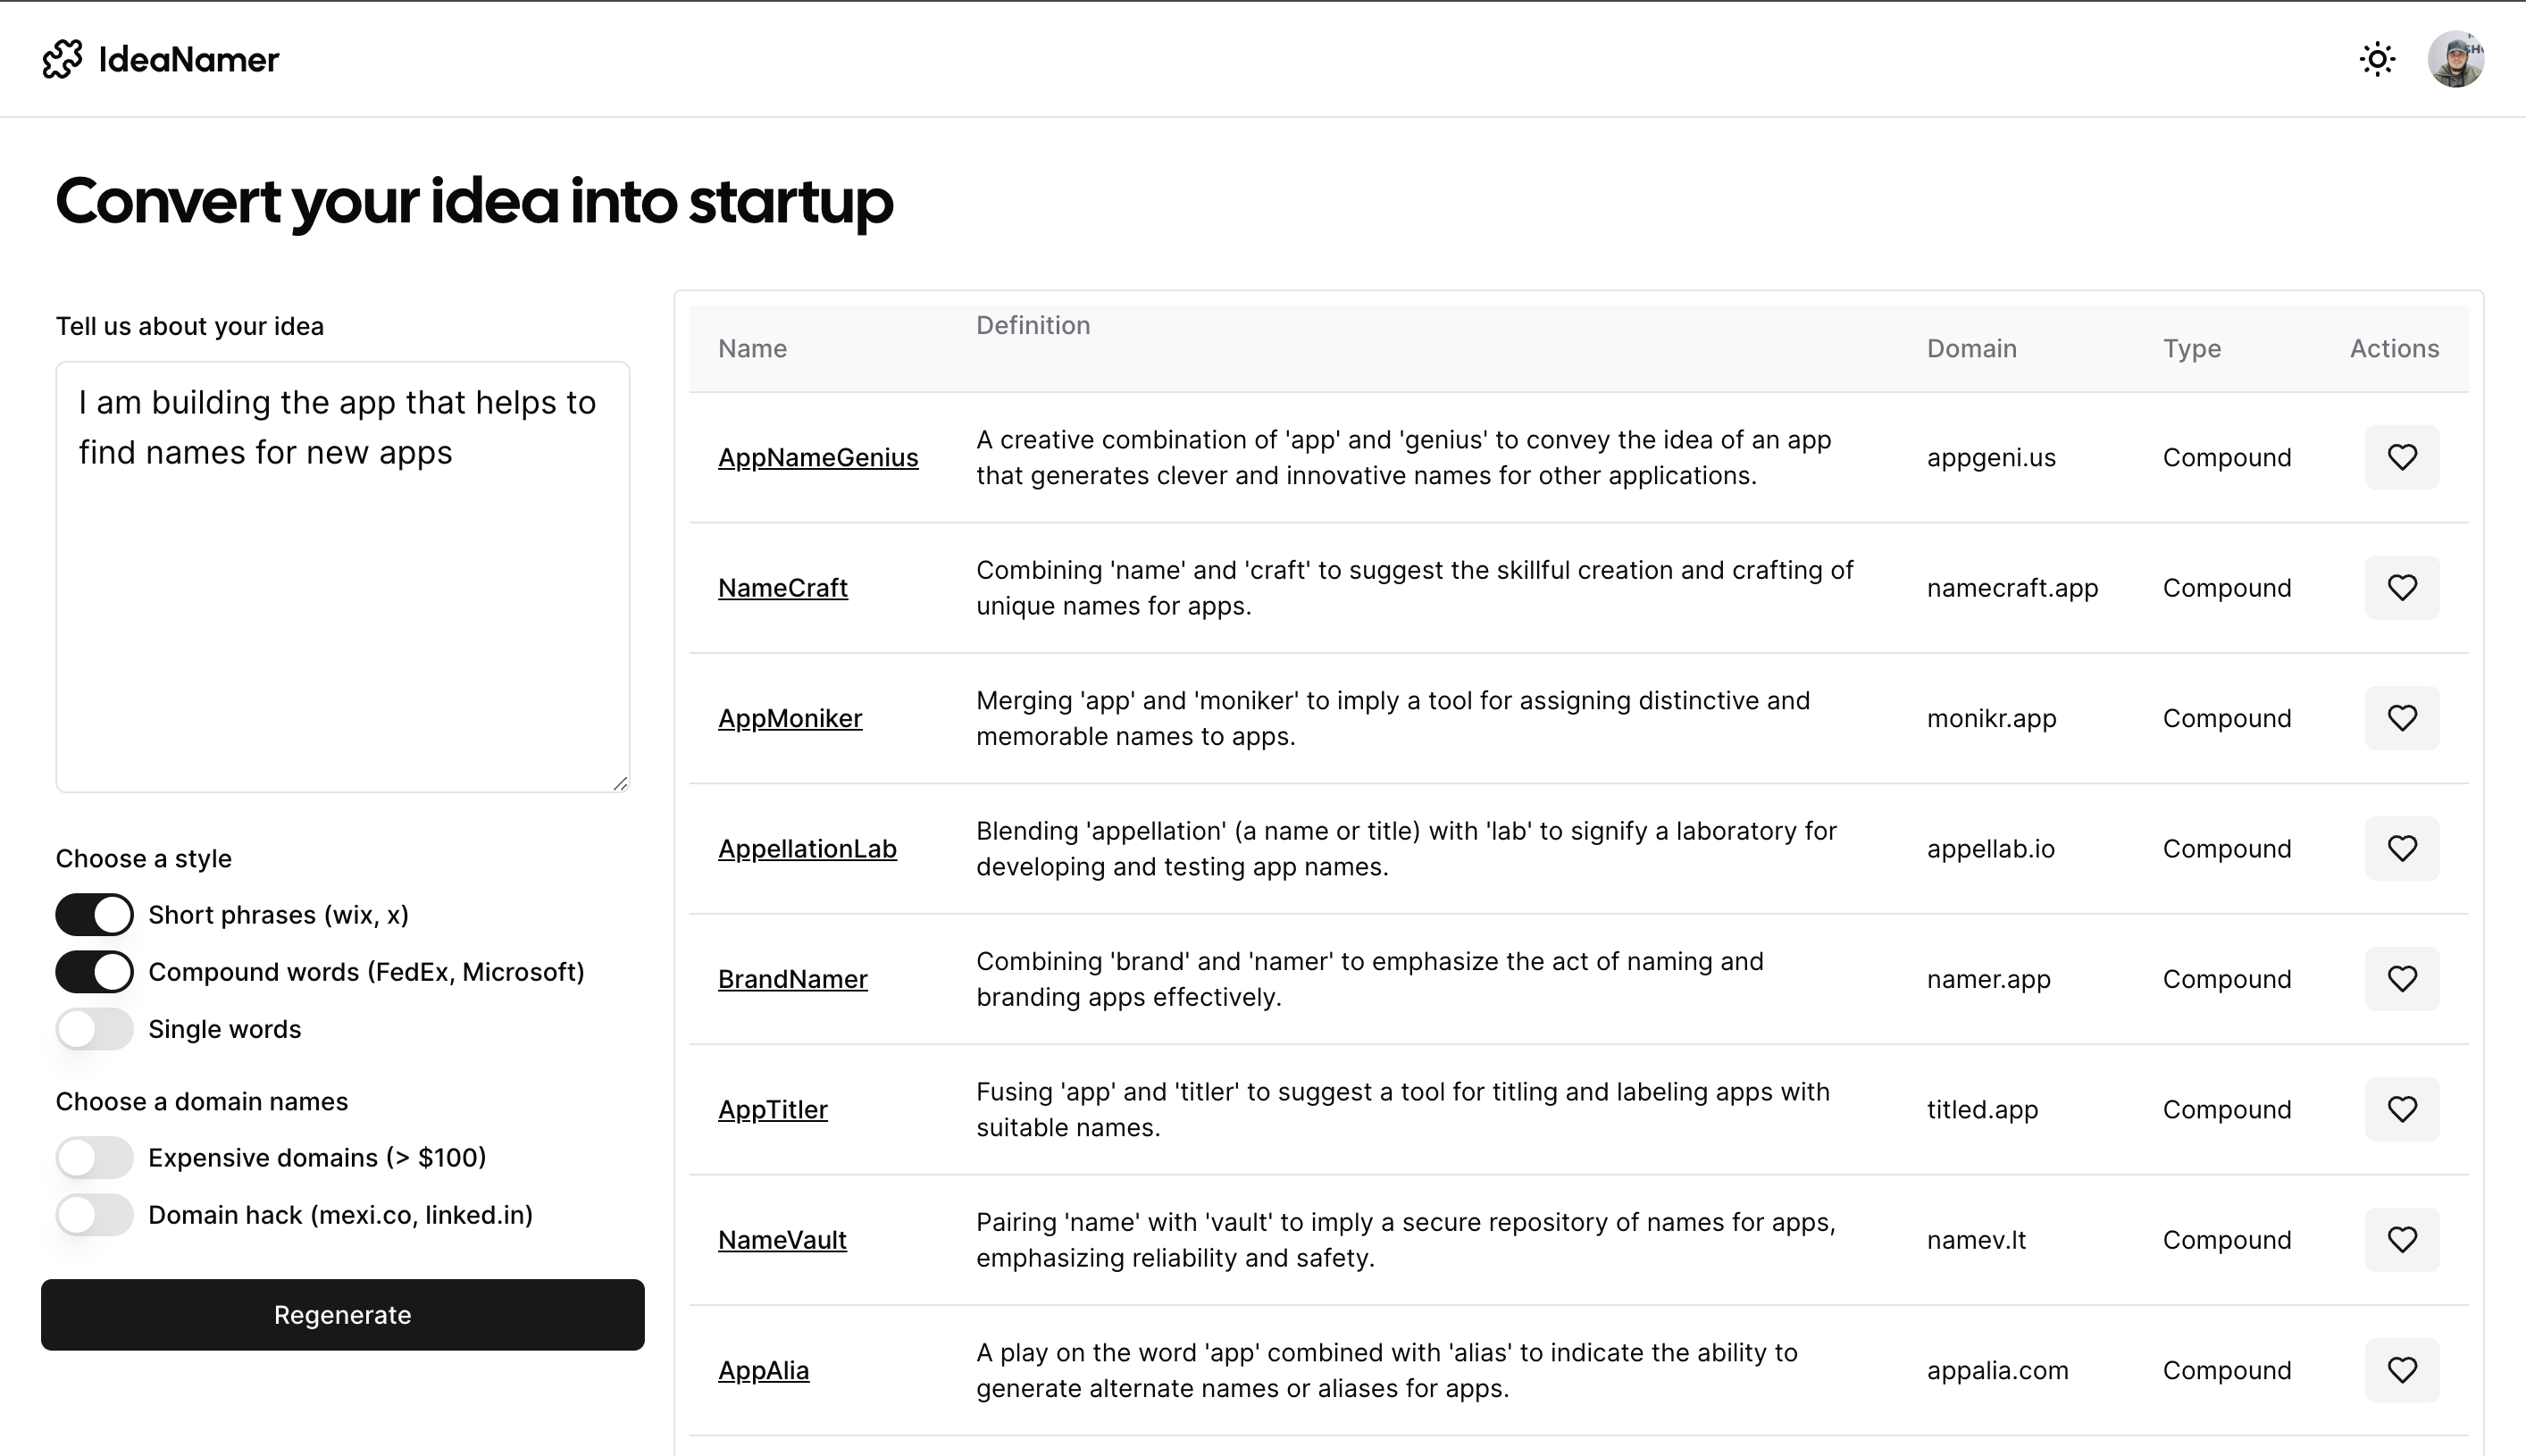
Task: Click the heart icon for AppMoniker
Action: pos(2402,718)
